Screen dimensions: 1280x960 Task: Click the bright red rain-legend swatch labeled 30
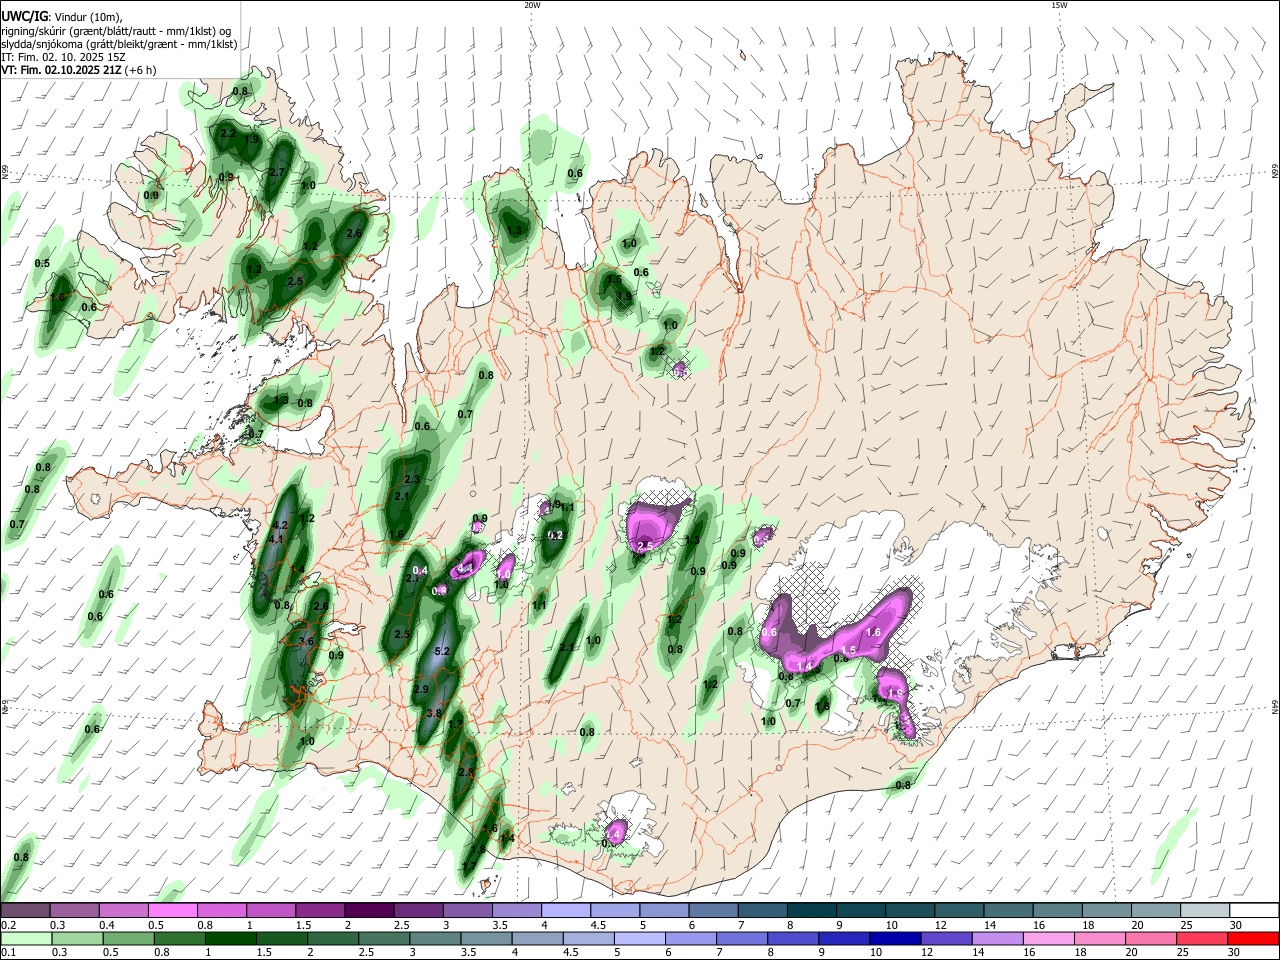coord(1253,938)
